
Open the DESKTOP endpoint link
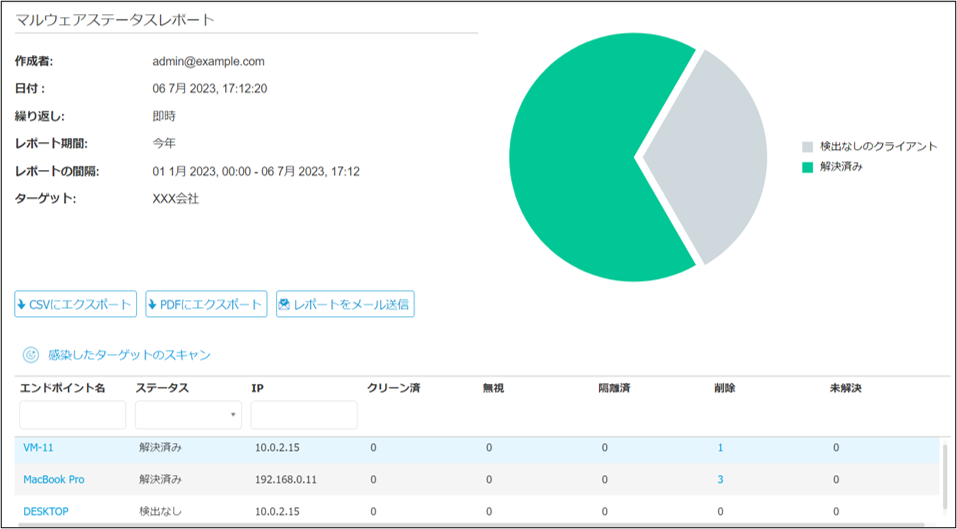pyautogui.click(x=46, y=512)
